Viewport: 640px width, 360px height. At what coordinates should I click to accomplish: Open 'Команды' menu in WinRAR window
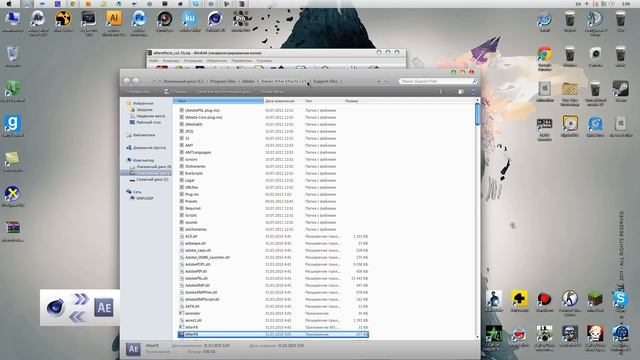click(171, 61)
